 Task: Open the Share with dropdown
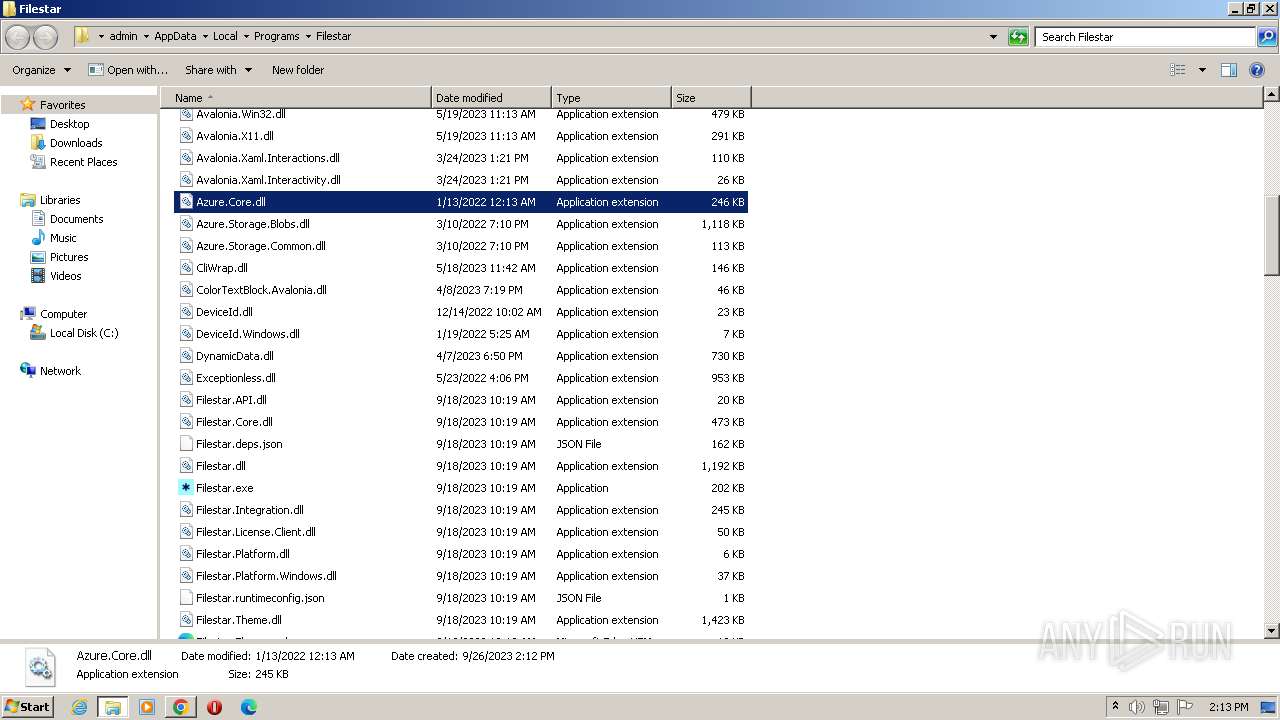coord(218,70)
